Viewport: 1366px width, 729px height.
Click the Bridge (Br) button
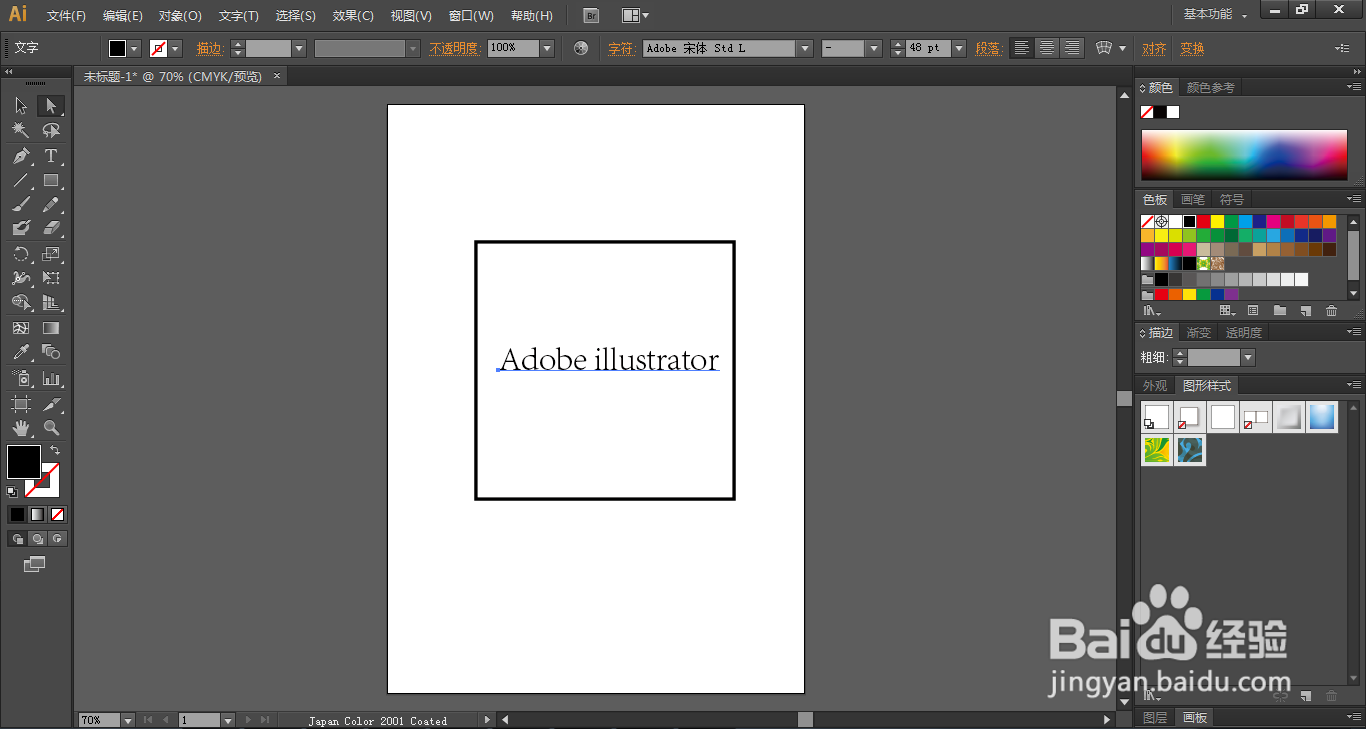point(591,16)
